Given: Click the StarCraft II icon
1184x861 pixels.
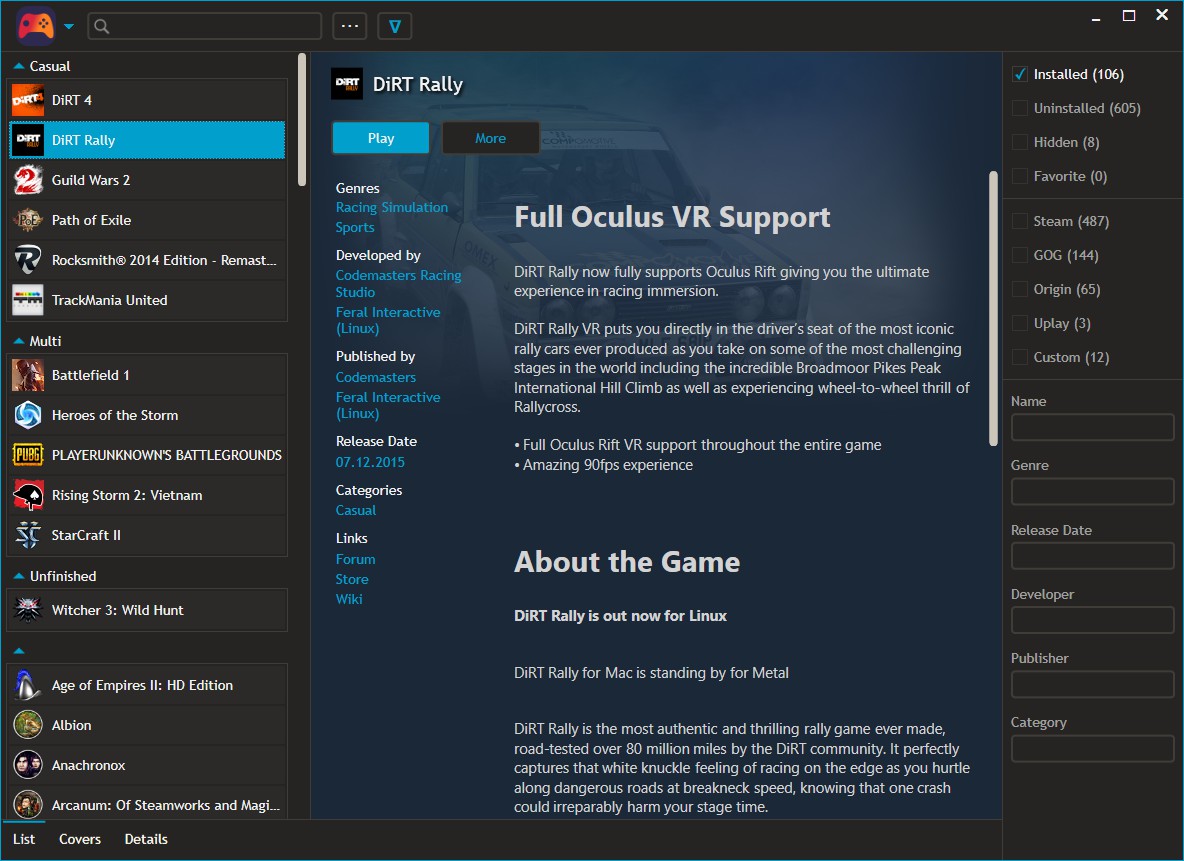Looking at the screenshot, I should [x=28, y=535].
